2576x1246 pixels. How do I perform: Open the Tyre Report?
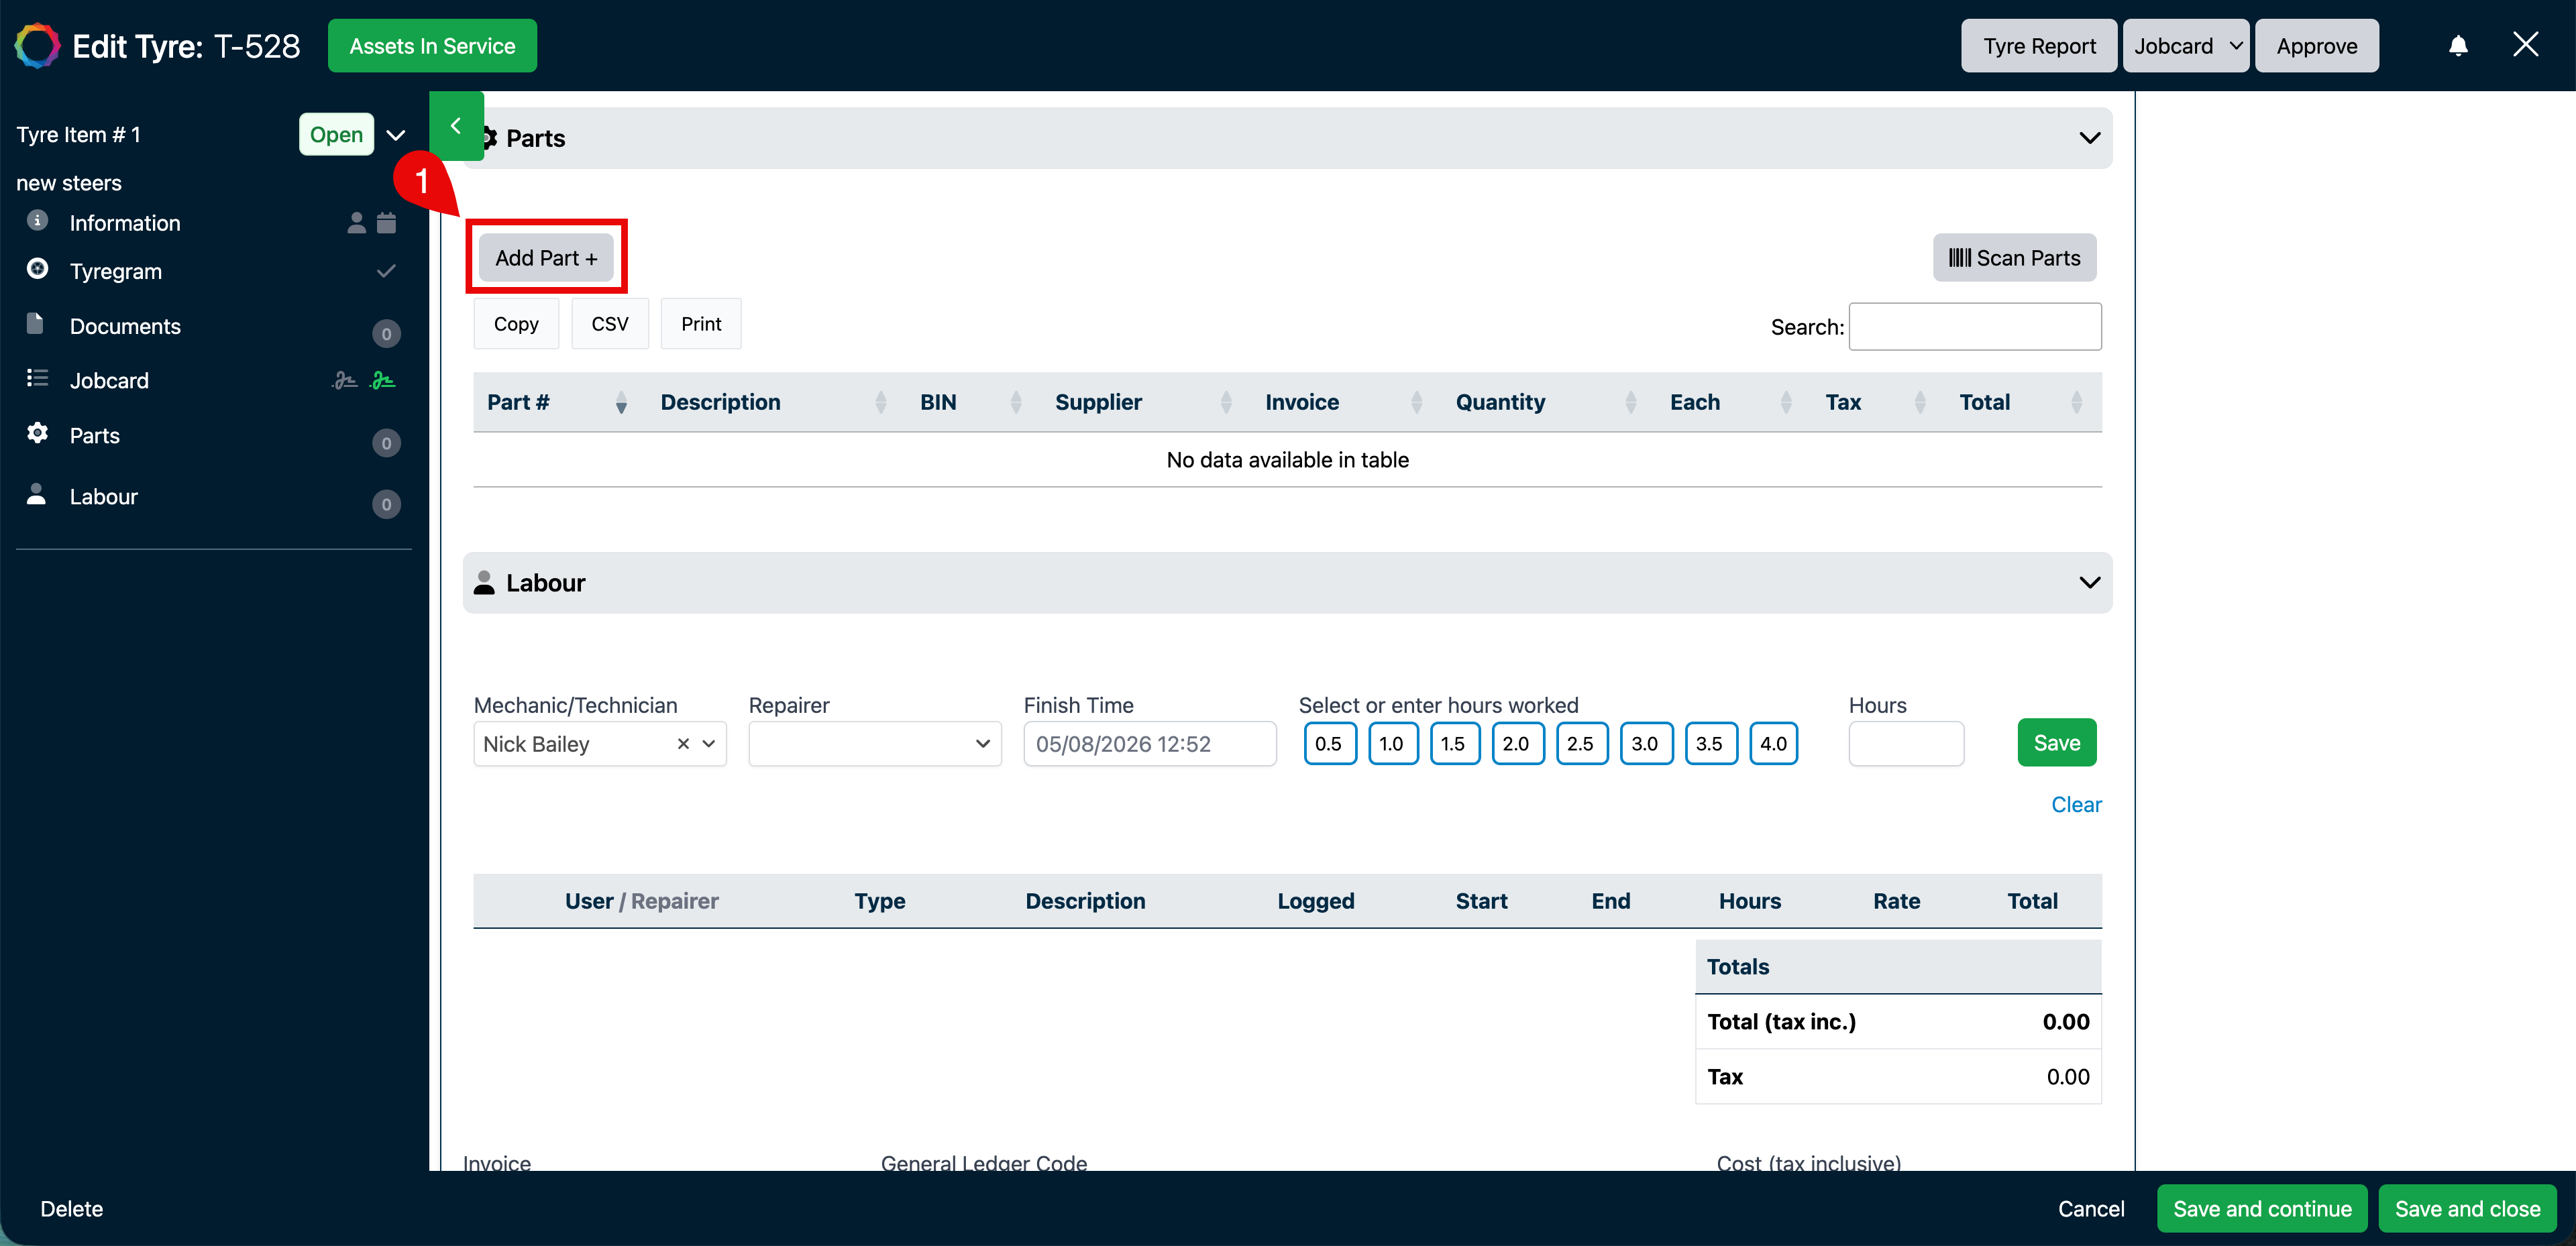[2039, 46]
